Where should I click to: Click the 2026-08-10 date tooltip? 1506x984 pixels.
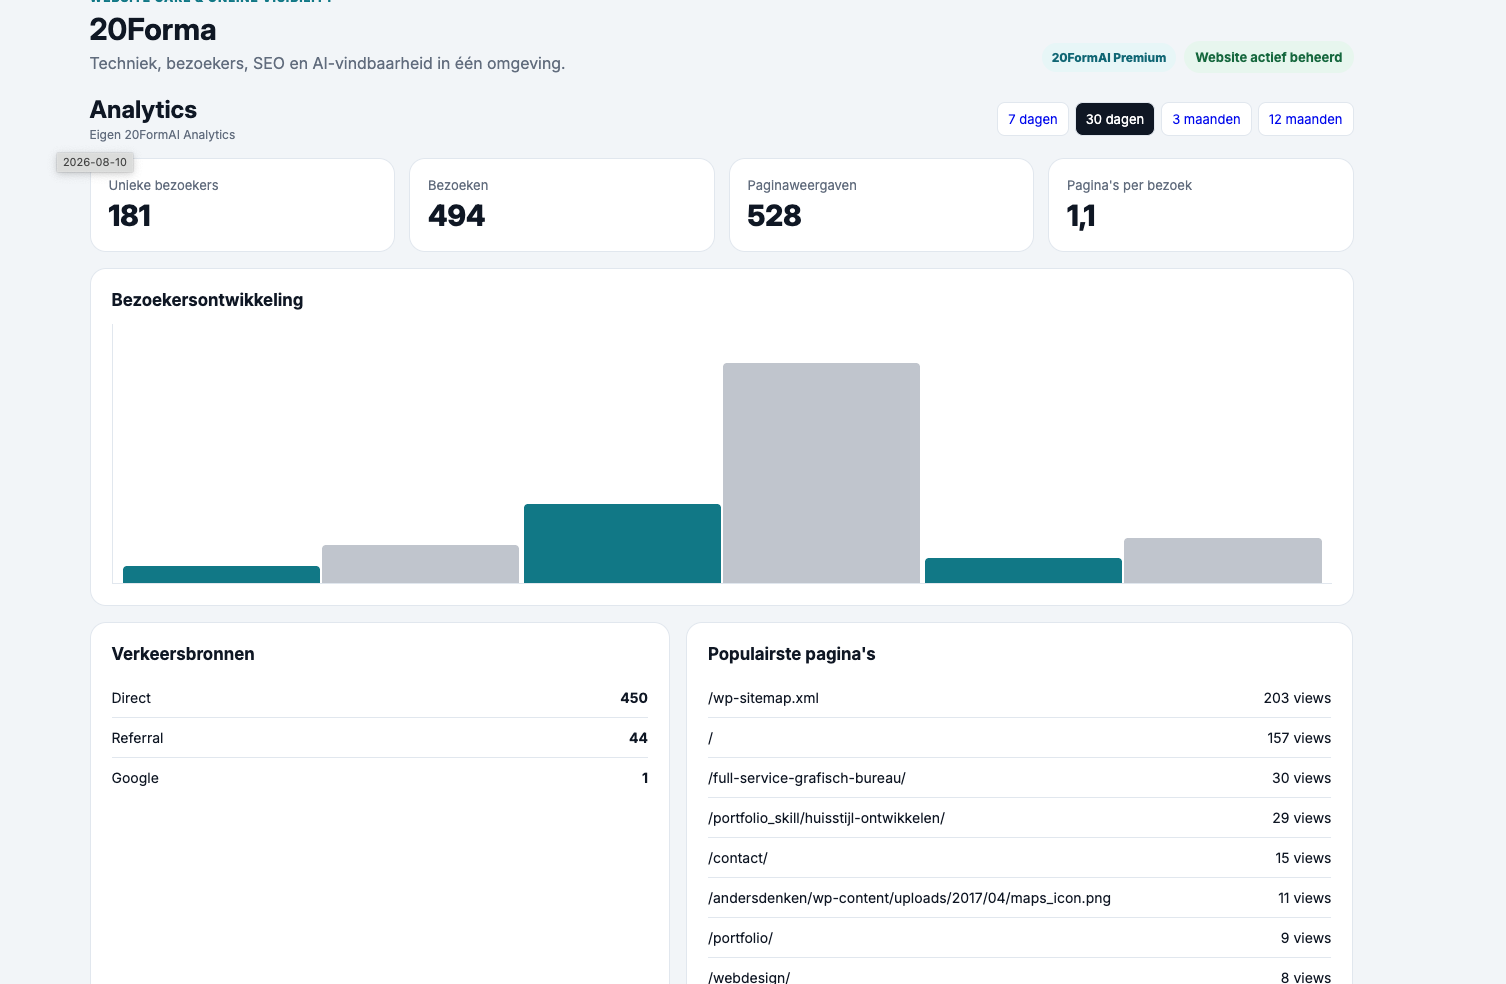[95, 162]
